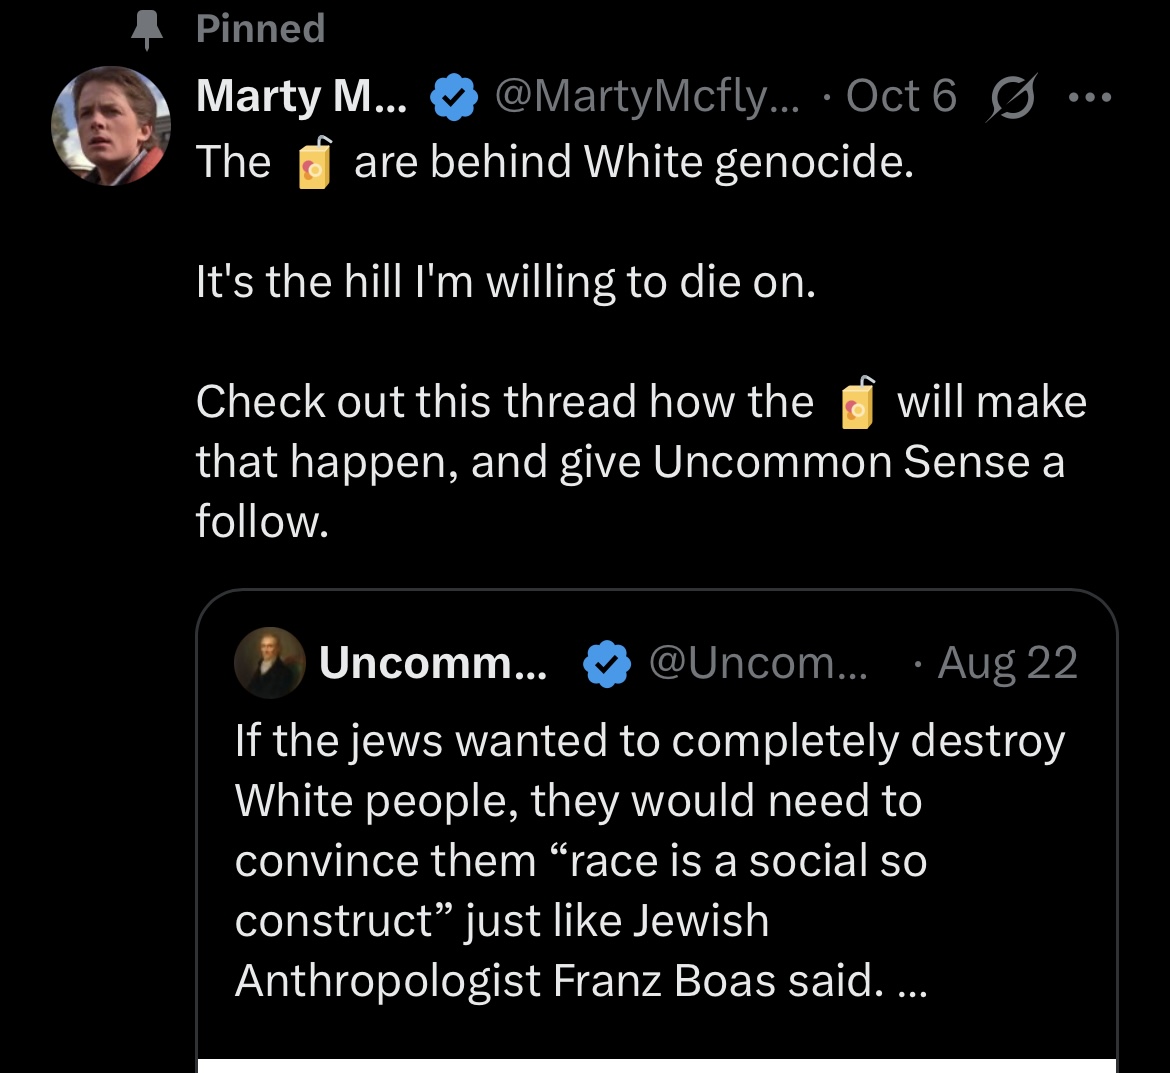Viewport: 1170px width, 1073px height.
Task: Open the quoted post's text body
Action: pyautogui.click(x=650, y=860)
